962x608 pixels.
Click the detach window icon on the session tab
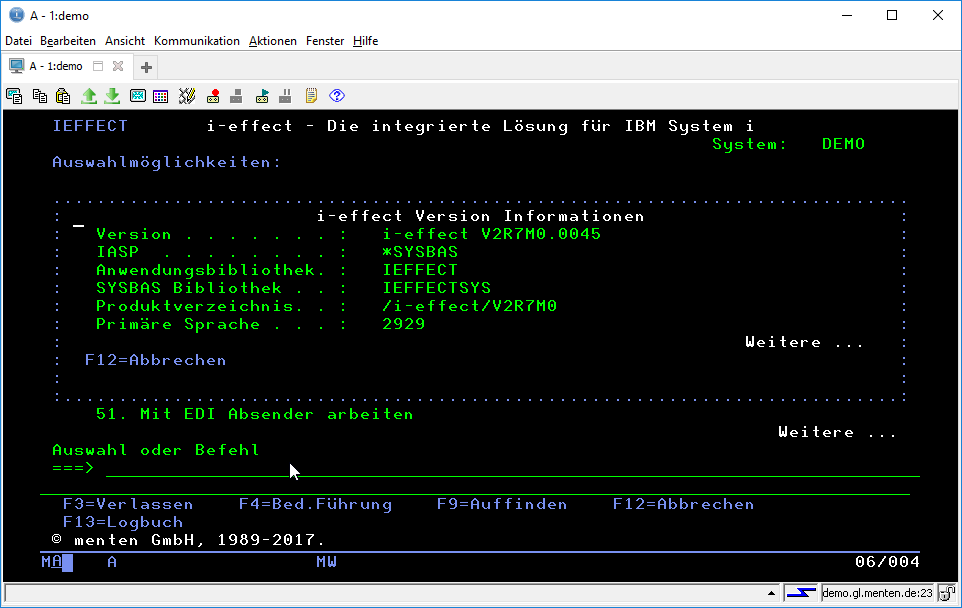(98, 66)
